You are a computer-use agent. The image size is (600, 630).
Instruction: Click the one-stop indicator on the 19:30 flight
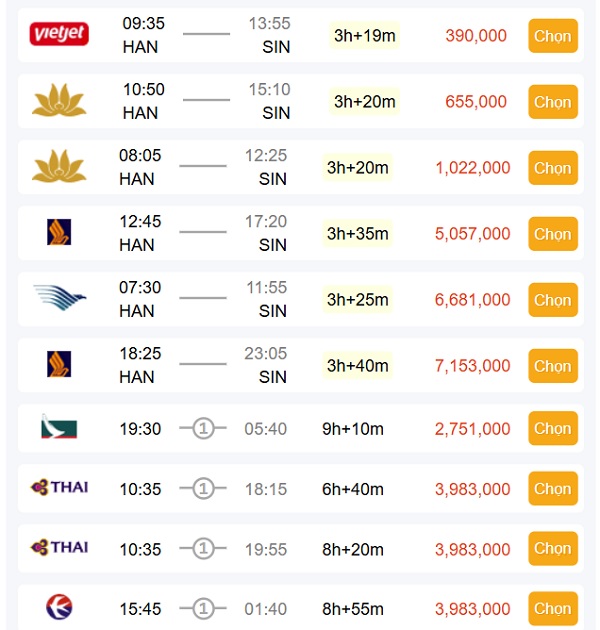tap(203, 429)
